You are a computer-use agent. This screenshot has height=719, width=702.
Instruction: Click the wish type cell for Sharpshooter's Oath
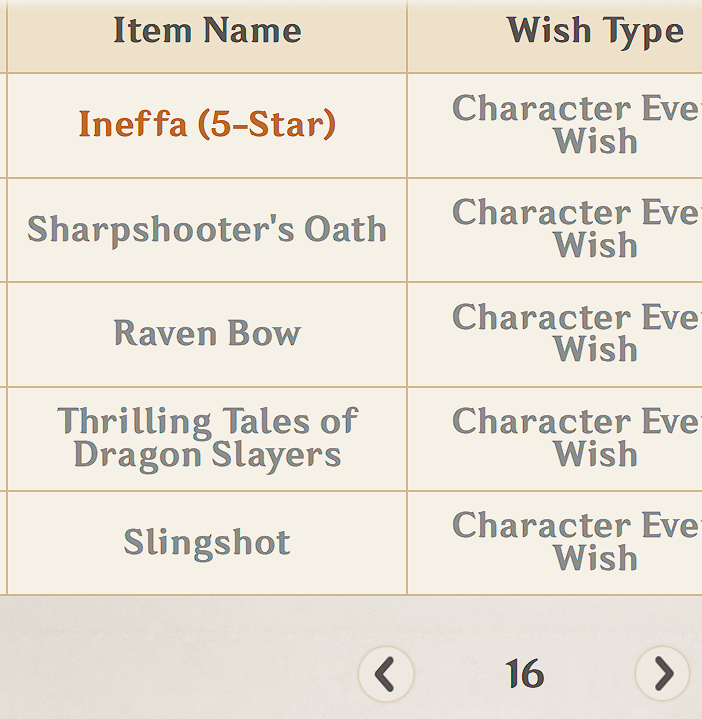[x=555, y=230]
